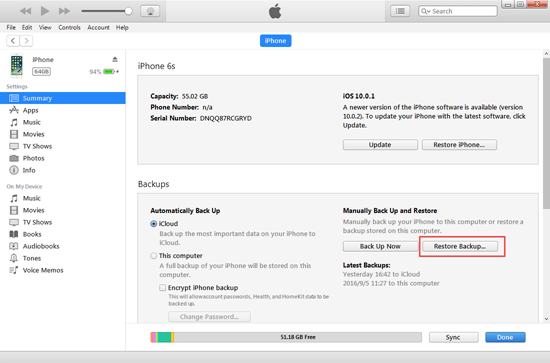Click Back Up Now button
This screenshot has width=550, height=363.
380,246
